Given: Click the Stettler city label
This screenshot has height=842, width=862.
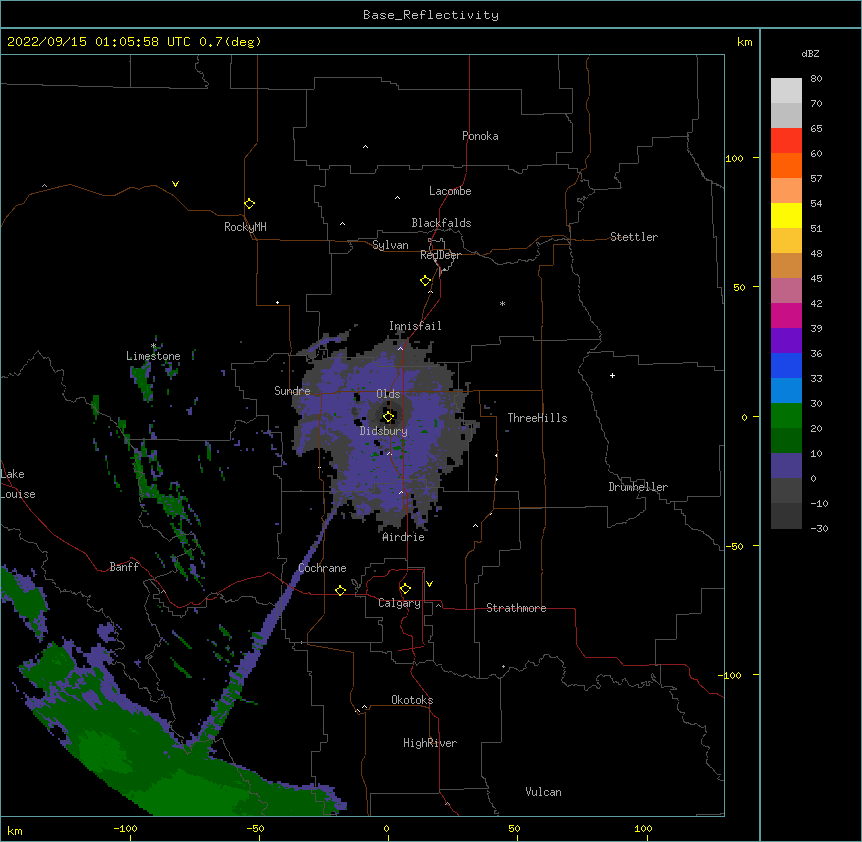Looking at the screenshot, I should click(633, 237).
